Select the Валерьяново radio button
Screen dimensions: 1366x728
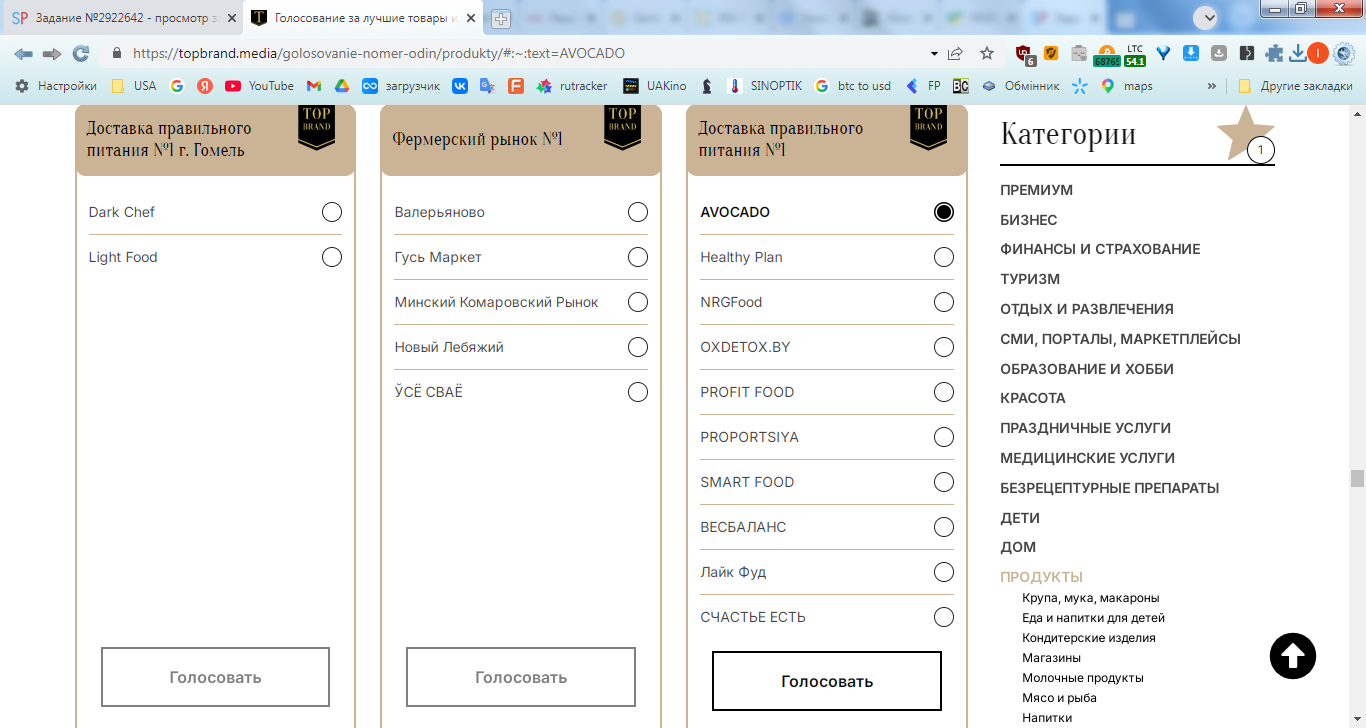coord(638,212)
